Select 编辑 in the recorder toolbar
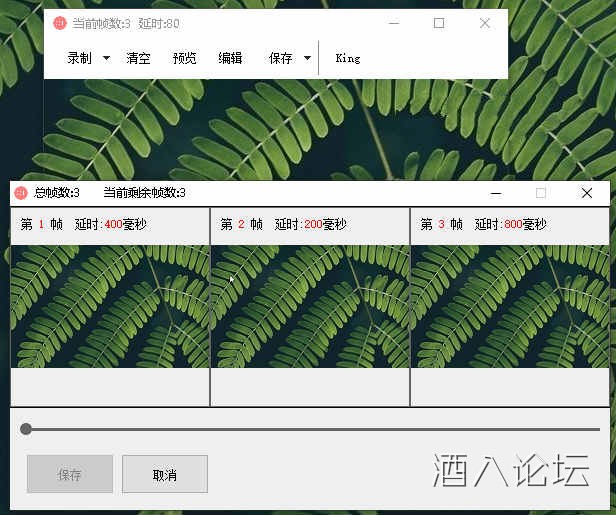This screenshot has height=515, width=616. [230, 58]
